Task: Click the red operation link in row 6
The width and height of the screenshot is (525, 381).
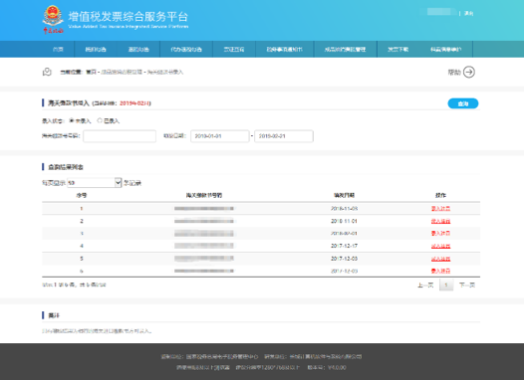Action: click(440, 271)
